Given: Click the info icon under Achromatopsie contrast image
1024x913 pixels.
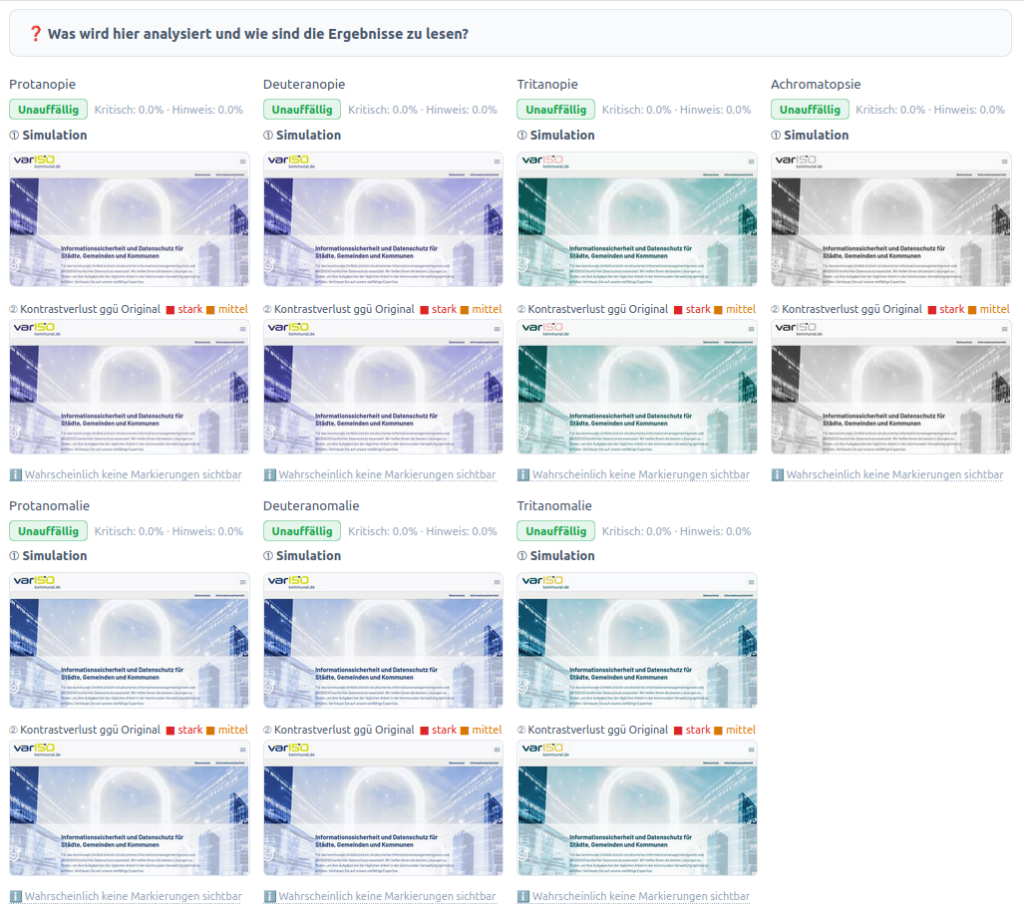Looking at the screenshot, I should pyautogui.click(x=777, y=475).
